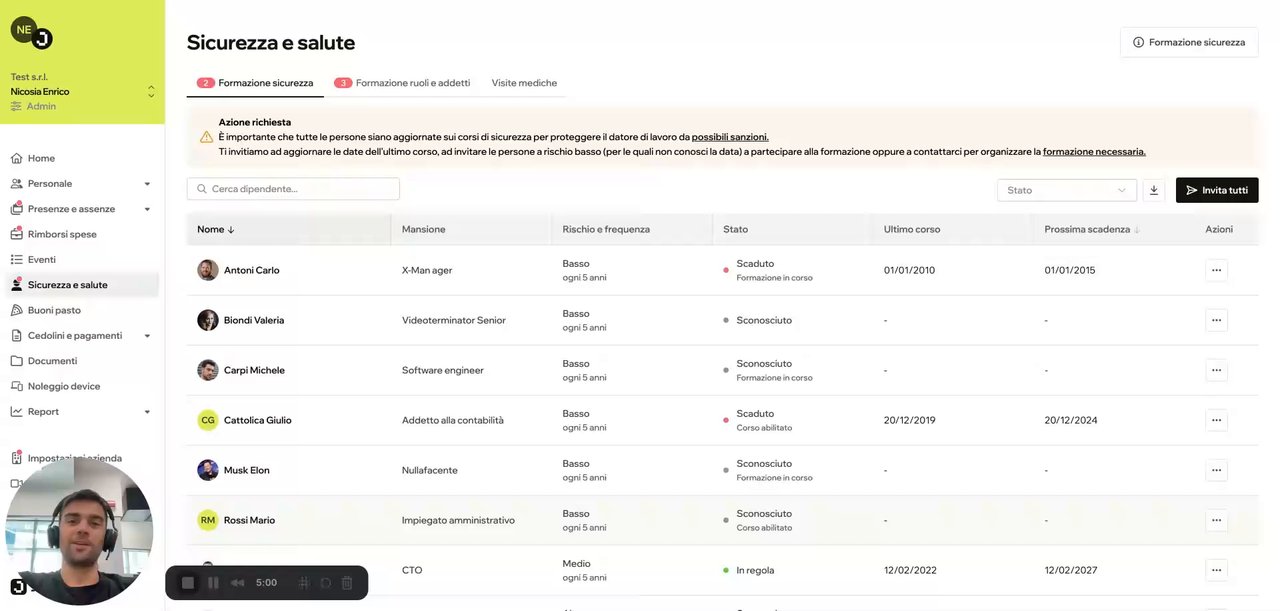
Task: Click the Addetto alla contabilità cell
Action: tap(453, 420)
